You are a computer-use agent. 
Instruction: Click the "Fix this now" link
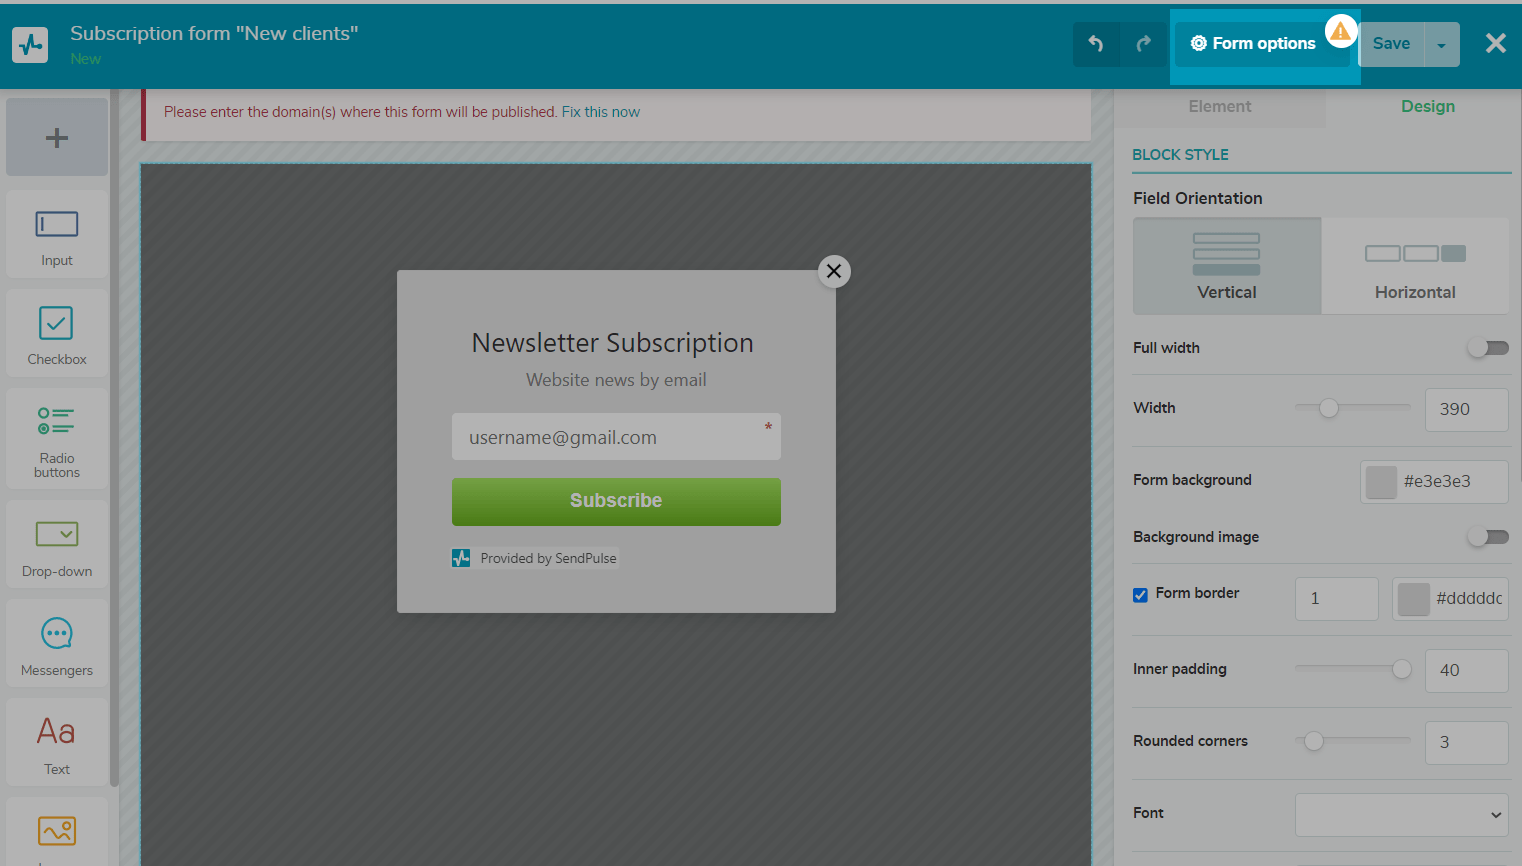[600, 112]
